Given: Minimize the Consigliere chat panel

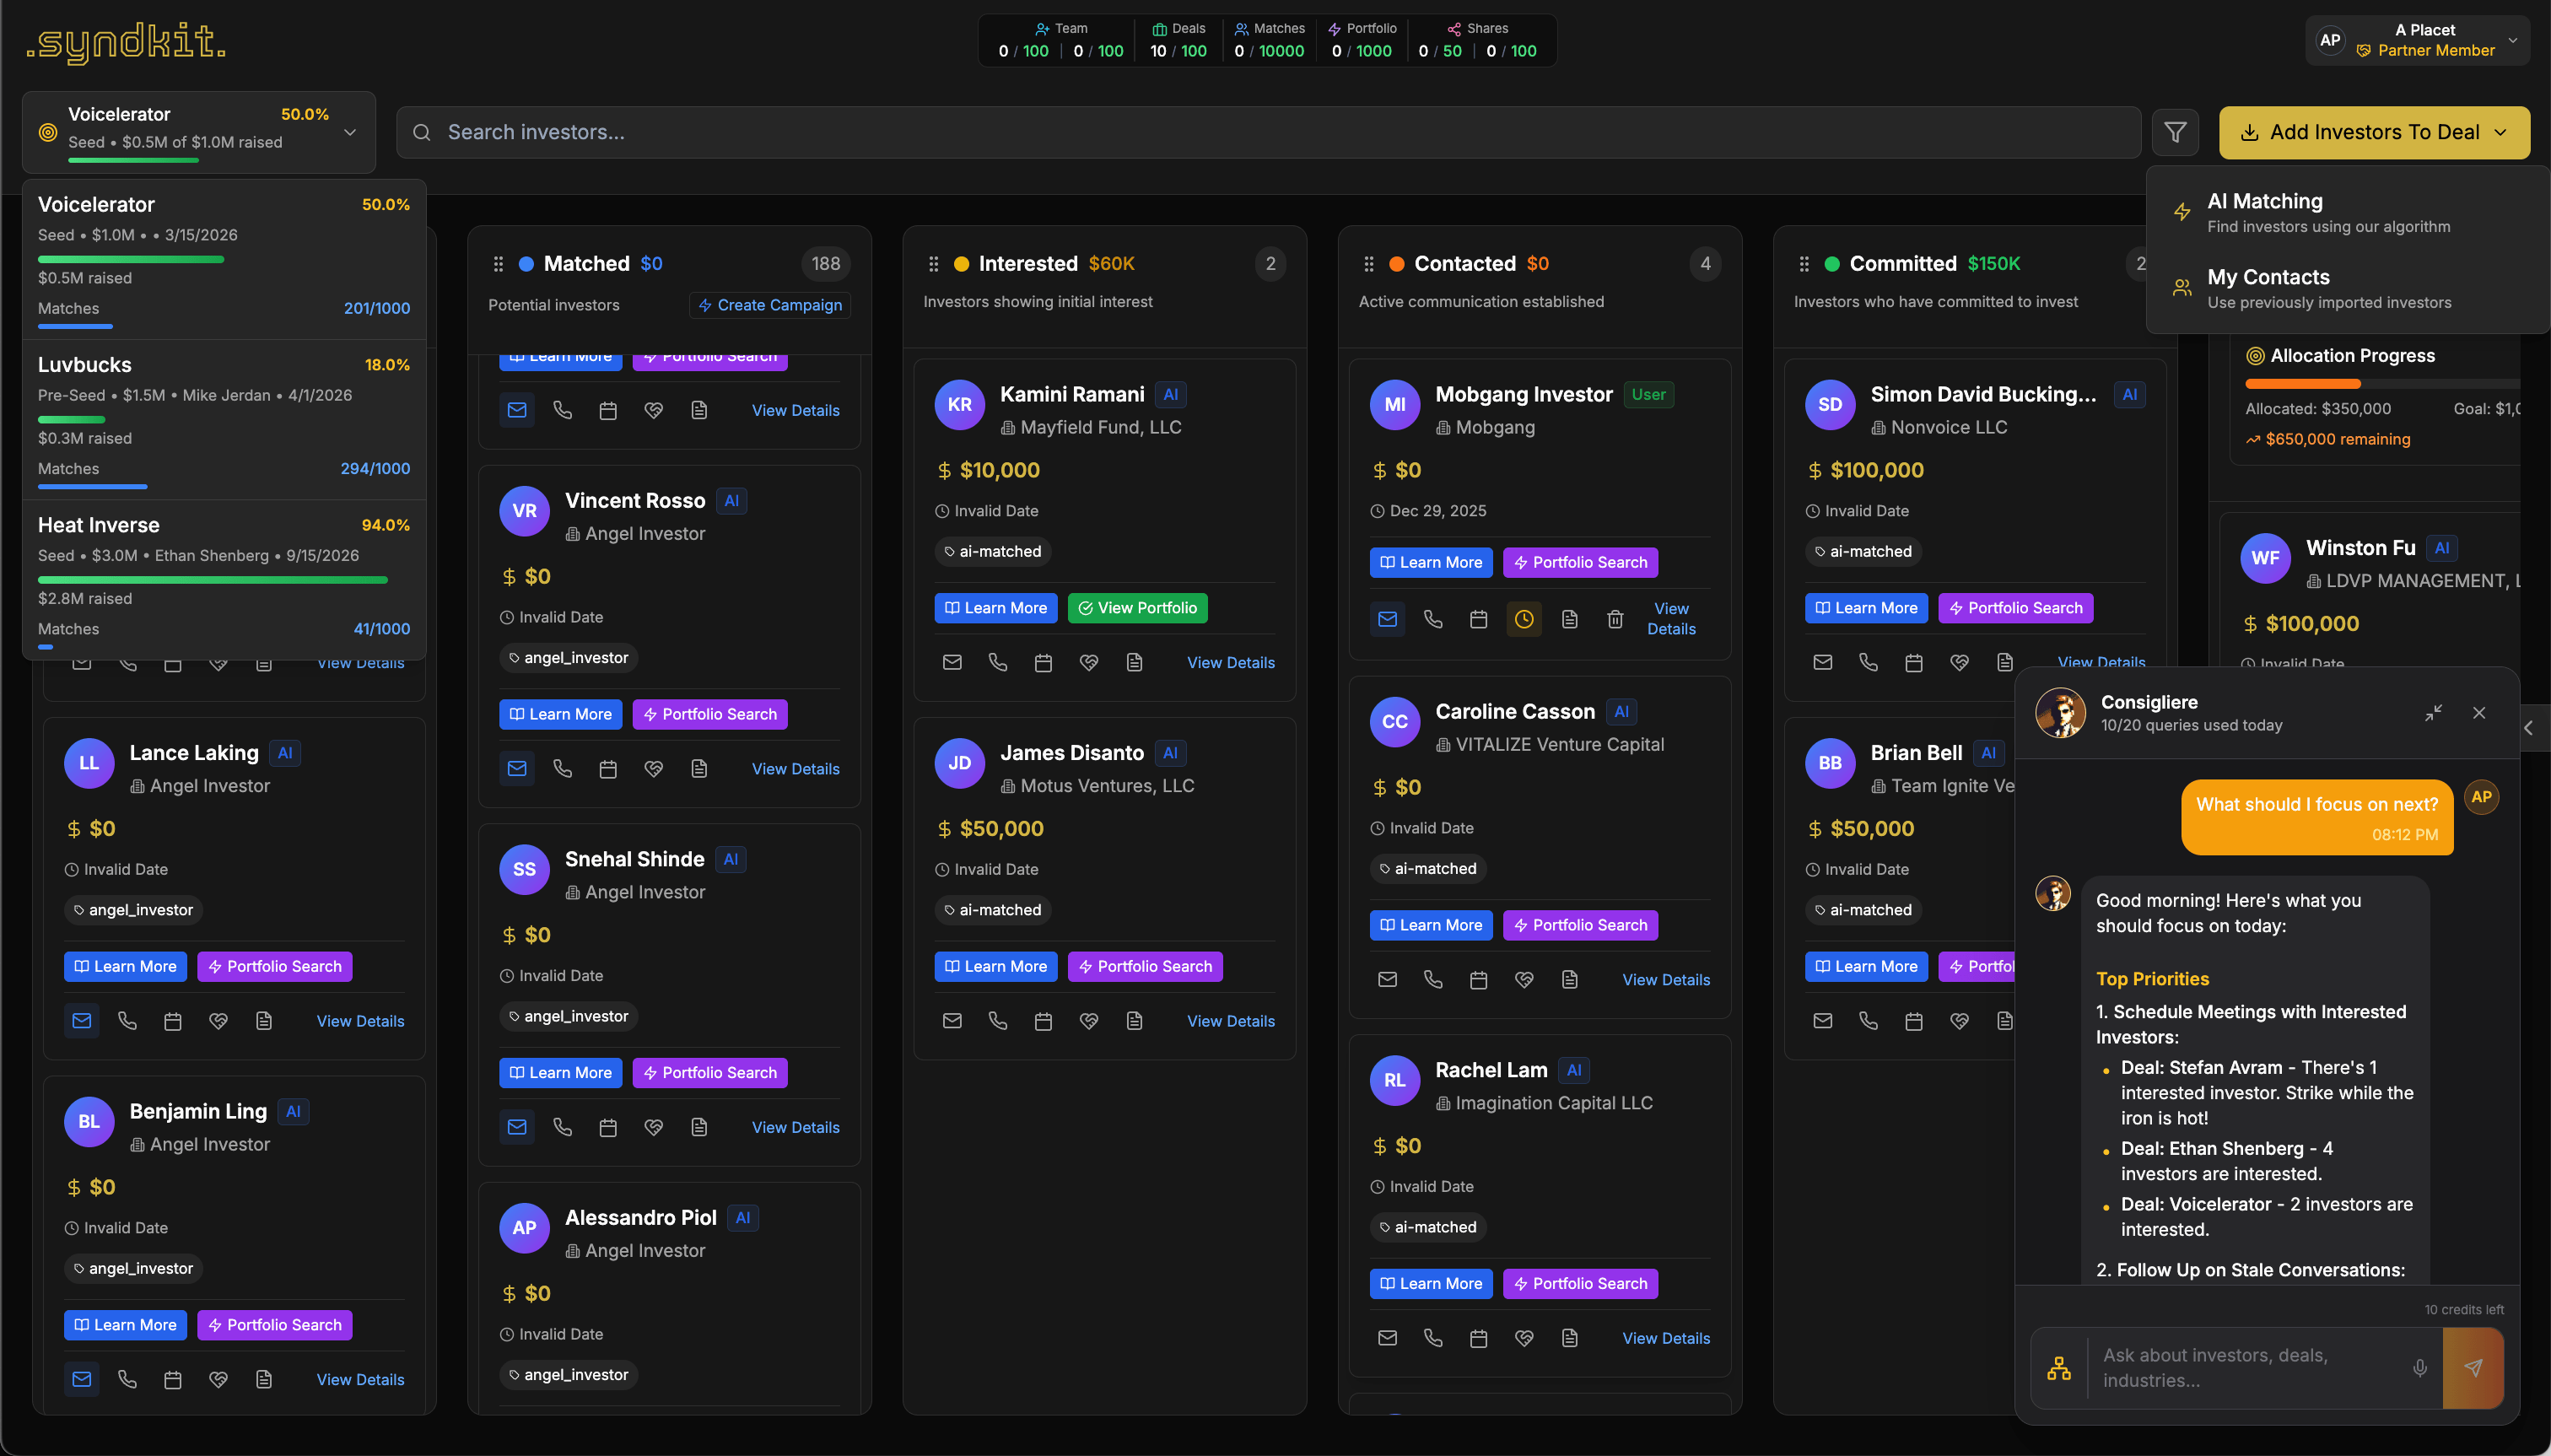Looking at the screenshot, I should pos(2433,712).
